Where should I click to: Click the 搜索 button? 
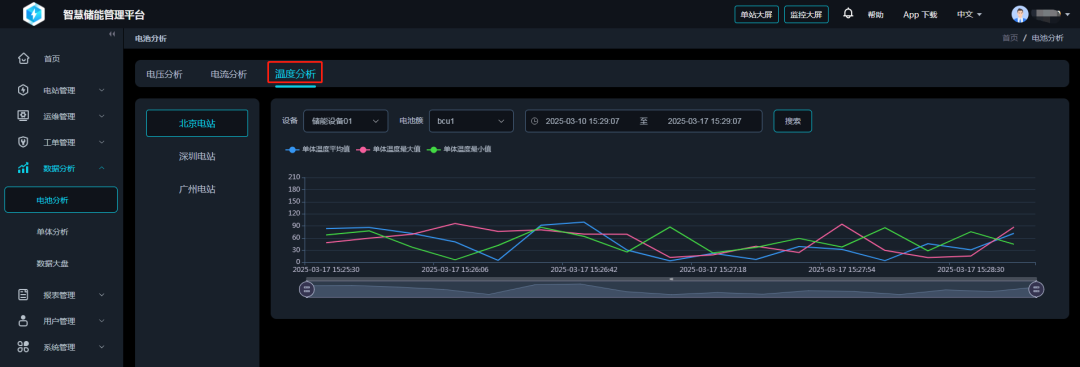(x=793, y=121)
